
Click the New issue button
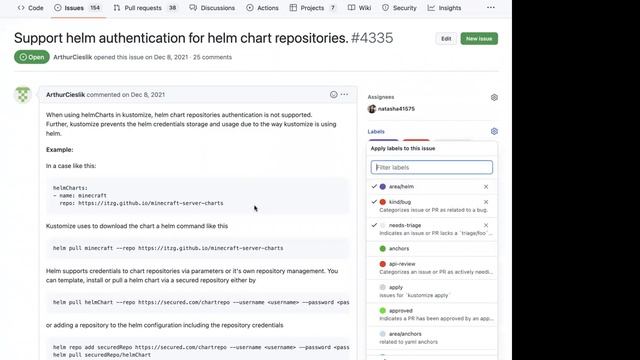tap(479, 39)
